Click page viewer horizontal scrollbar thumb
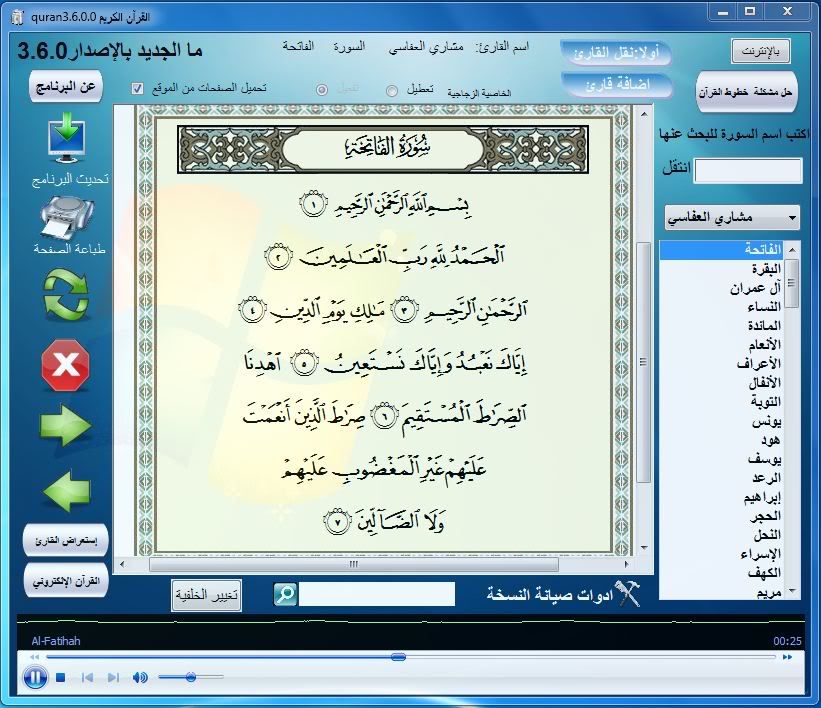 pyautogui.click(x=354, y=565)
